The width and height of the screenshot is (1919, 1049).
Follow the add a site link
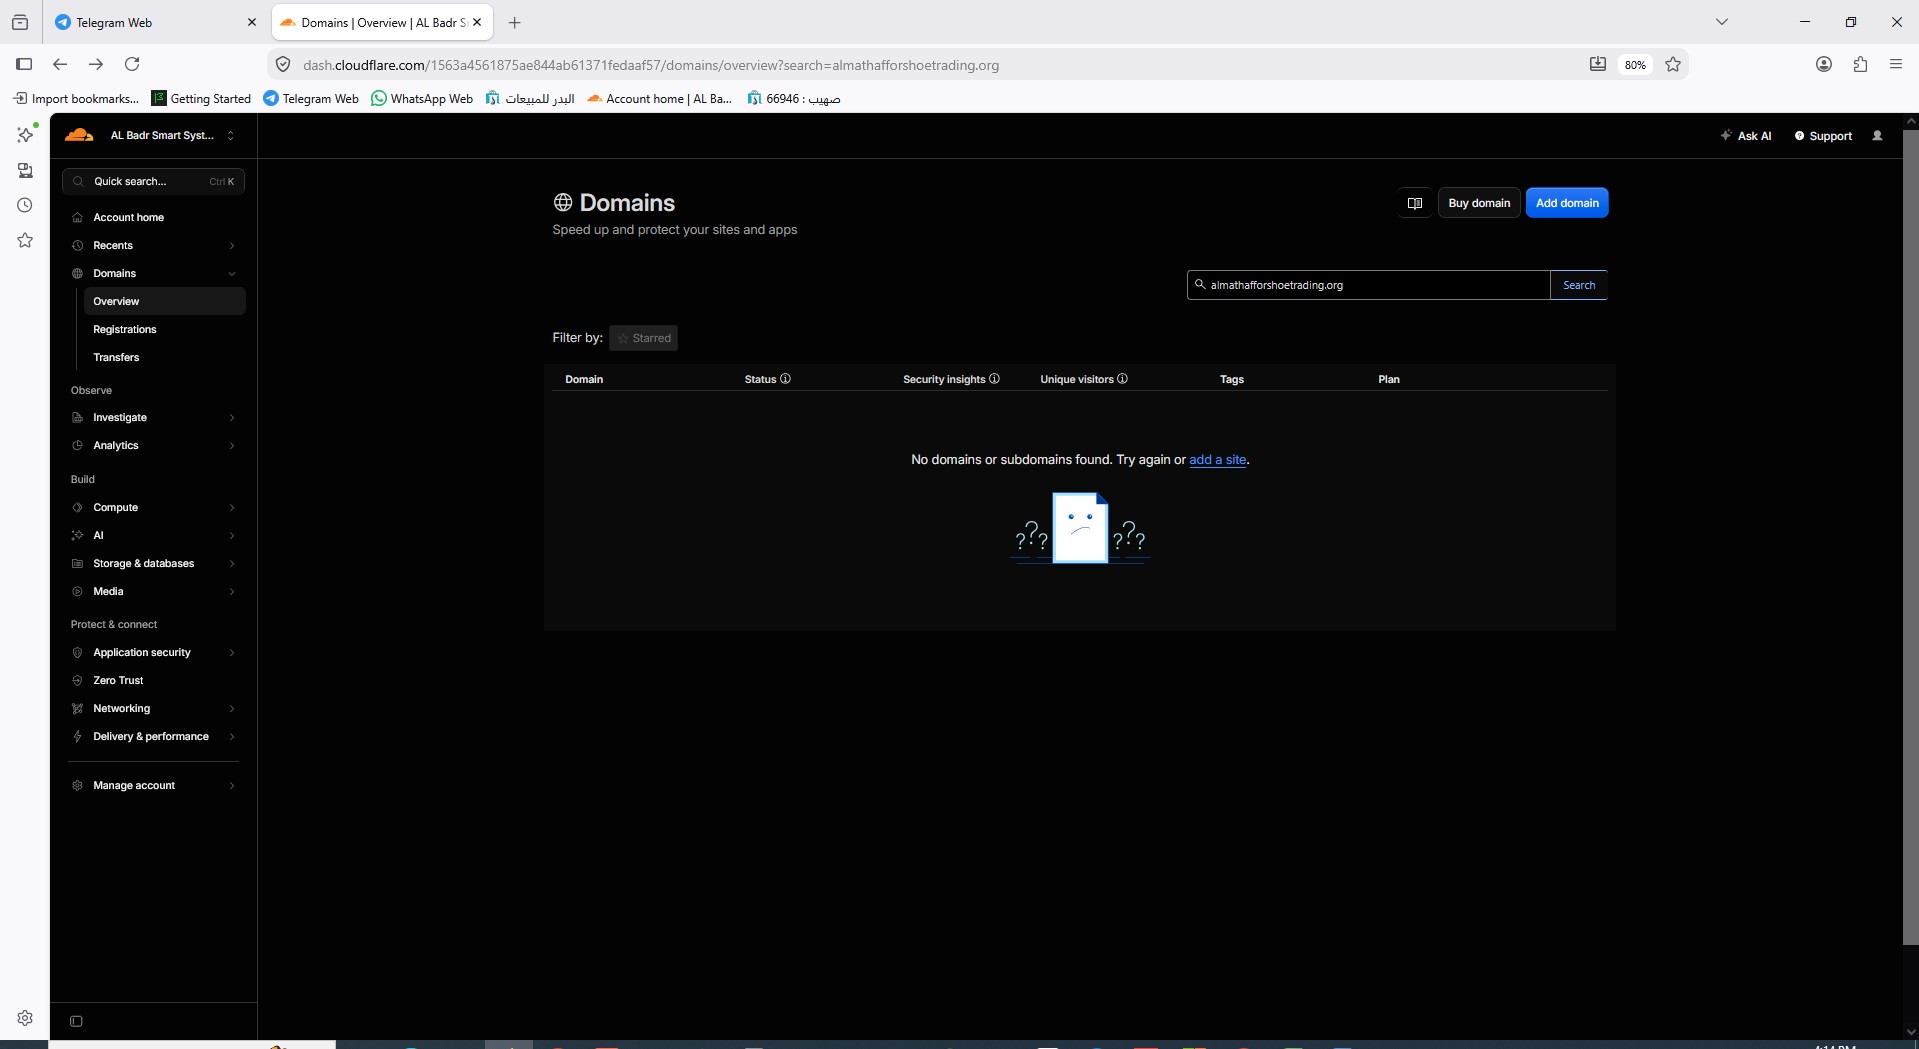pos(1217,460)
